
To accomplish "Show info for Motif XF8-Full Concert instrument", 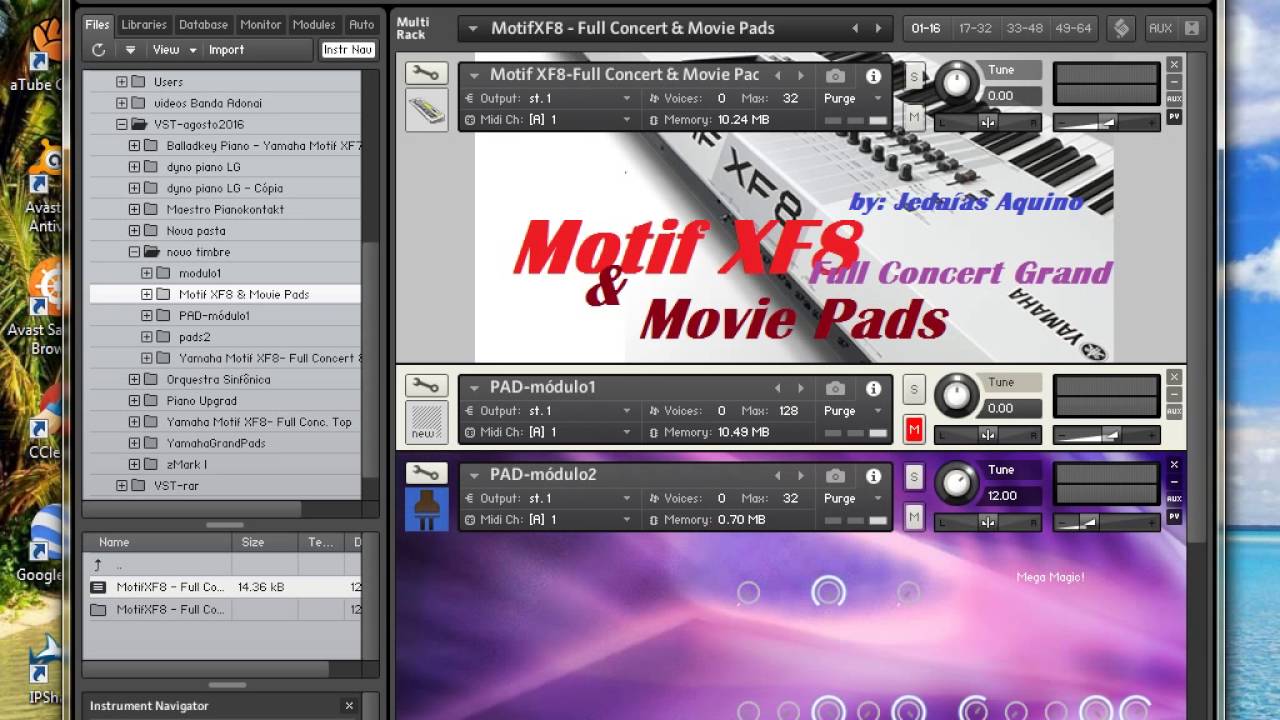I will point(873,76).
